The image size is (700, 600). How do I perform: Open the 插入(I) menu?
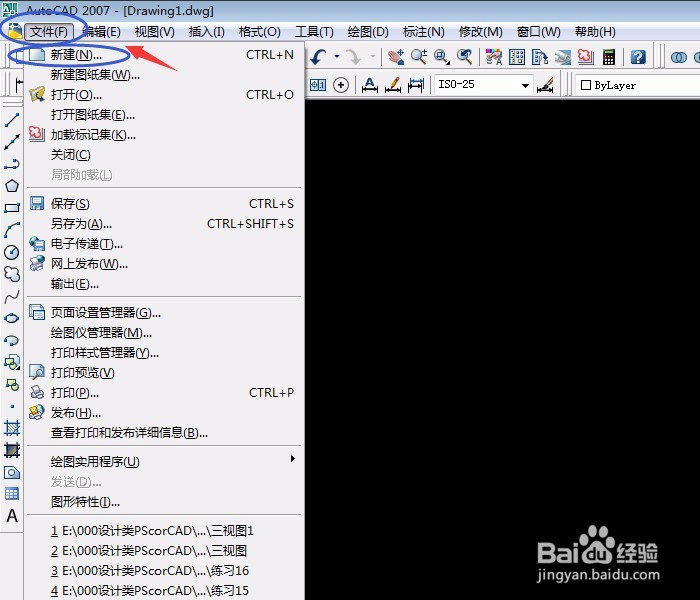[x=206, y=32]
